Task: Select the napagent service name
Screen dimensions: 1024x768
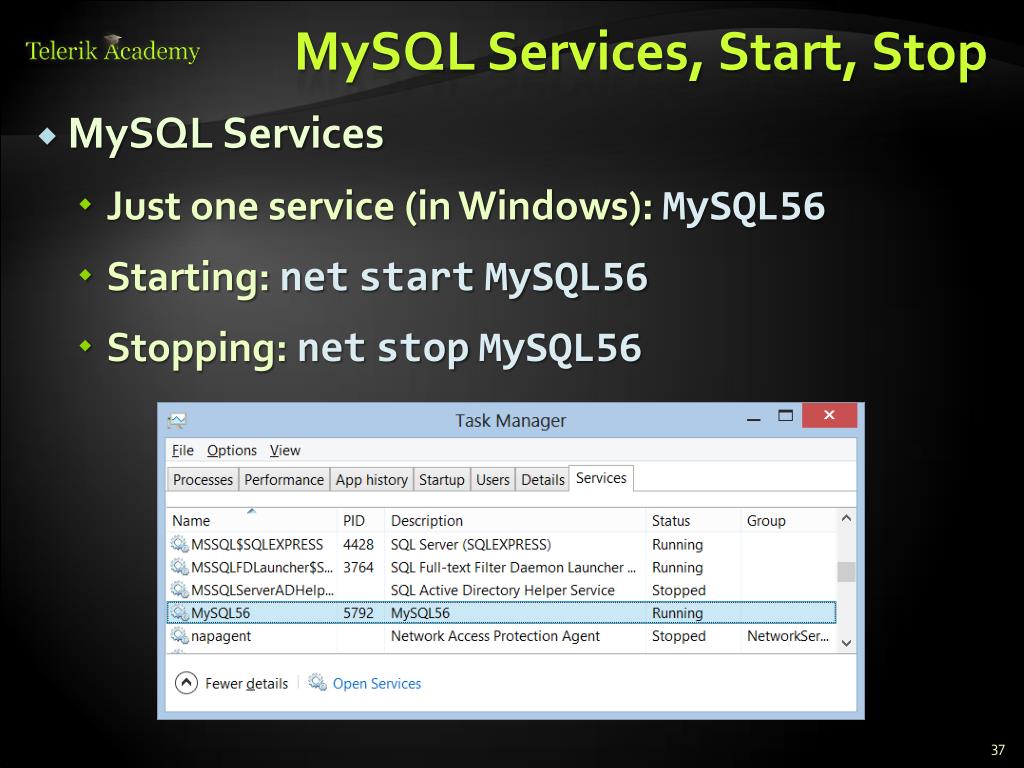Action: pyautogui.click(x=221, y=635)
